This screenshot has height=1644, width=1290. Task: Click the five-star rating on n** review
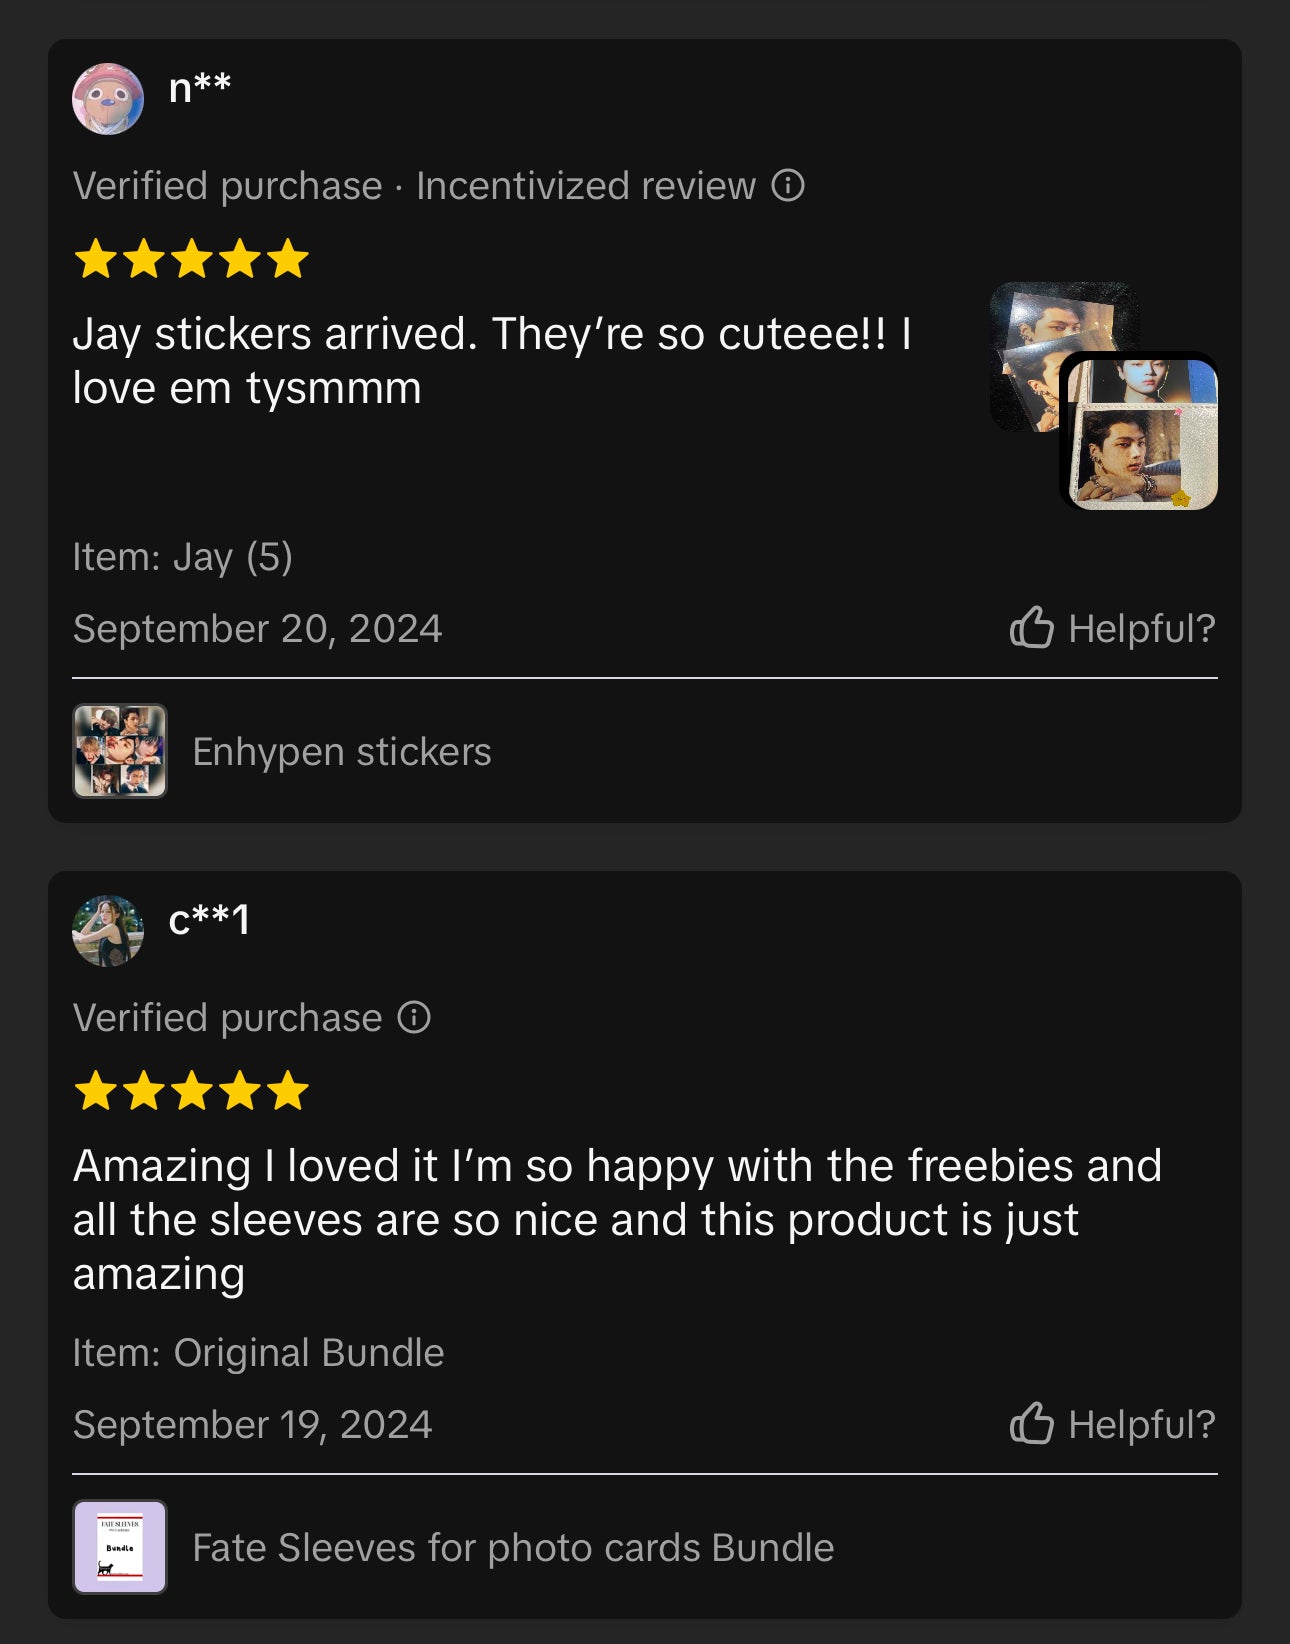[x=191, y=259]
